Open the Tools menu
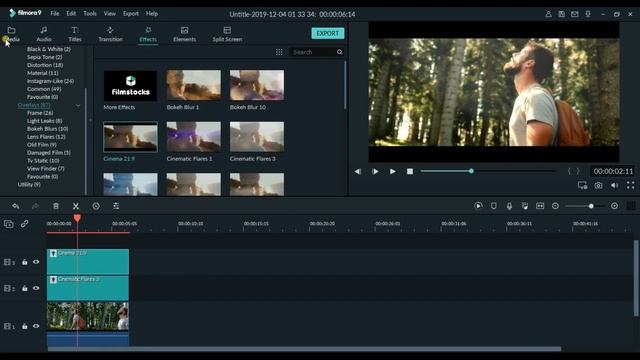 (x=90, y=13)
